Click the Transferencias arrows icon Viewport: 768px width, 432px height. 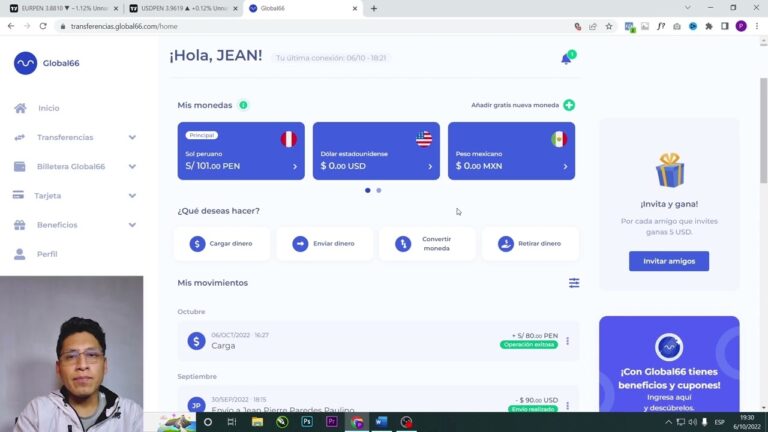pyautogui.click(x=20, y=137)
